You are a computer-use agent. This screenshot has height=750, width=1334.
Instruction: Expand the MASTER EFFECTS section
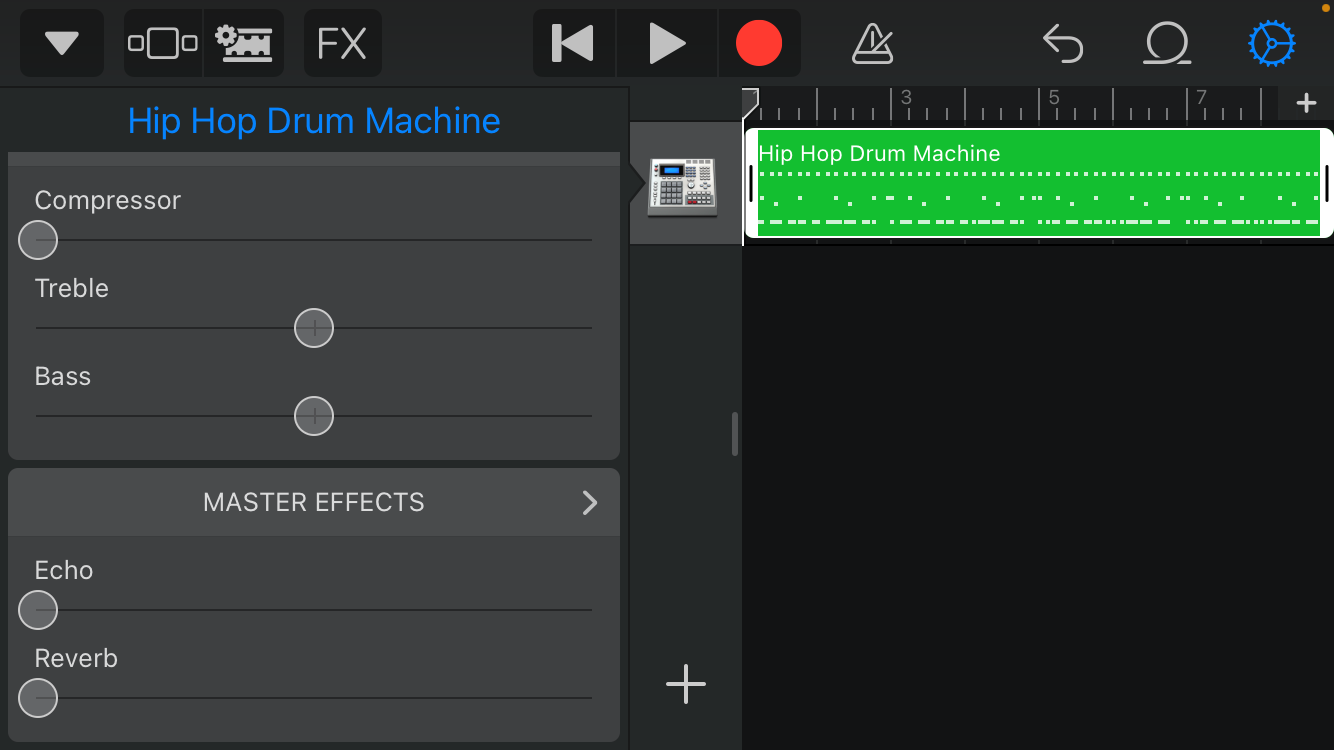coord(313,502)
